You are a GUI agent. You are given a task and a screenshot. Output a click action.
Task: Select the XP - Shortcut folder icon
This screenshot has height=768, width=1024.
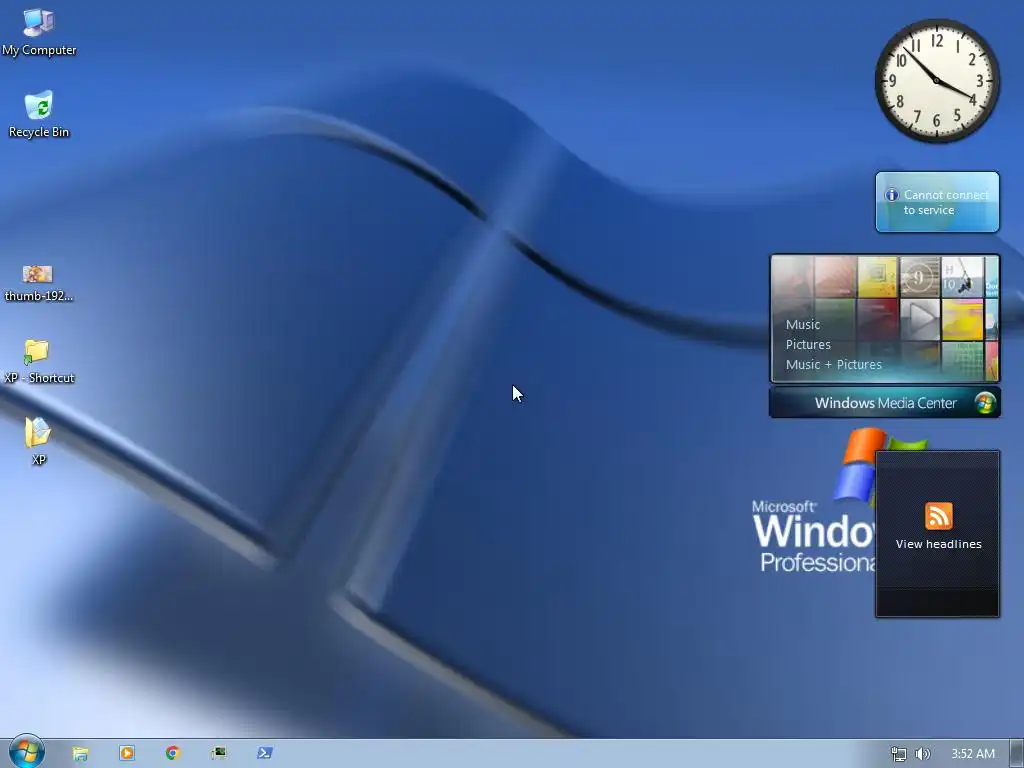[x=38, y=362]
